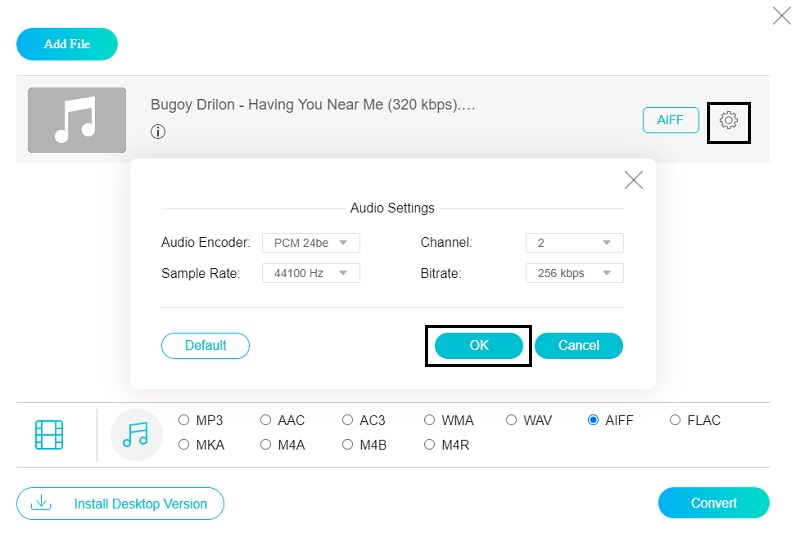The width and height of the screenshot is (800, 542).
Task: Switch to video format film icon
Action: pyautogui.click(x=49, y=434)
